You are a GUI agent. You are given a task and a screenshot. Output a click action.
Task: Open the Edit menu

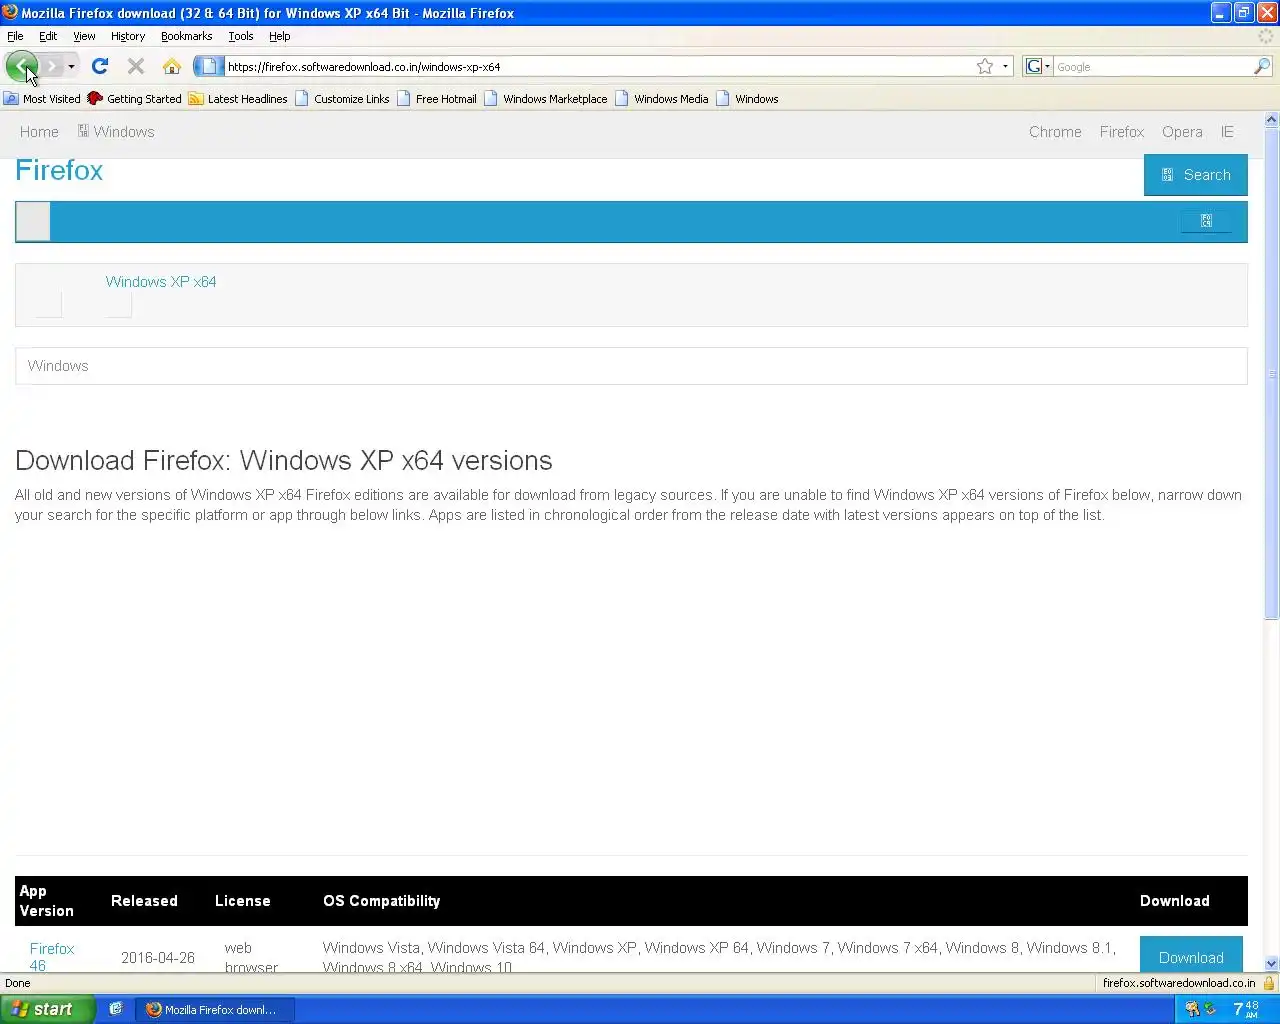(48, 36)
